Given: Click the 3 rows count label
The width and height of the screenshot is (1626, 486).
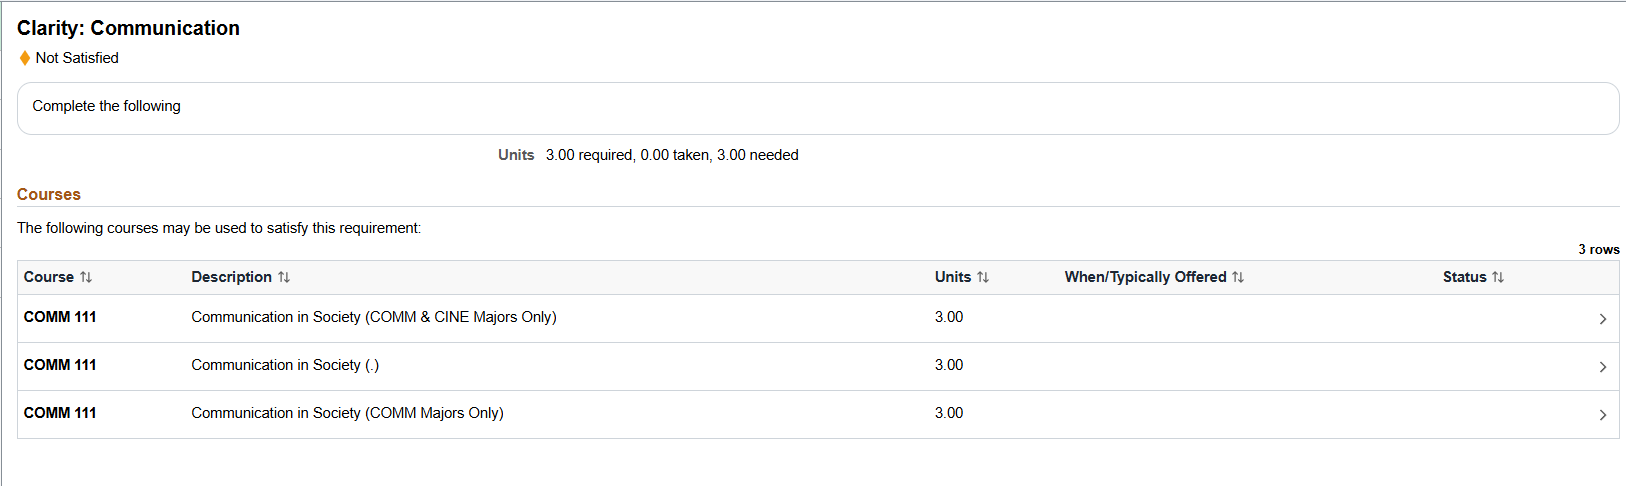Looking at the screenshot, I should [1599, 249].
